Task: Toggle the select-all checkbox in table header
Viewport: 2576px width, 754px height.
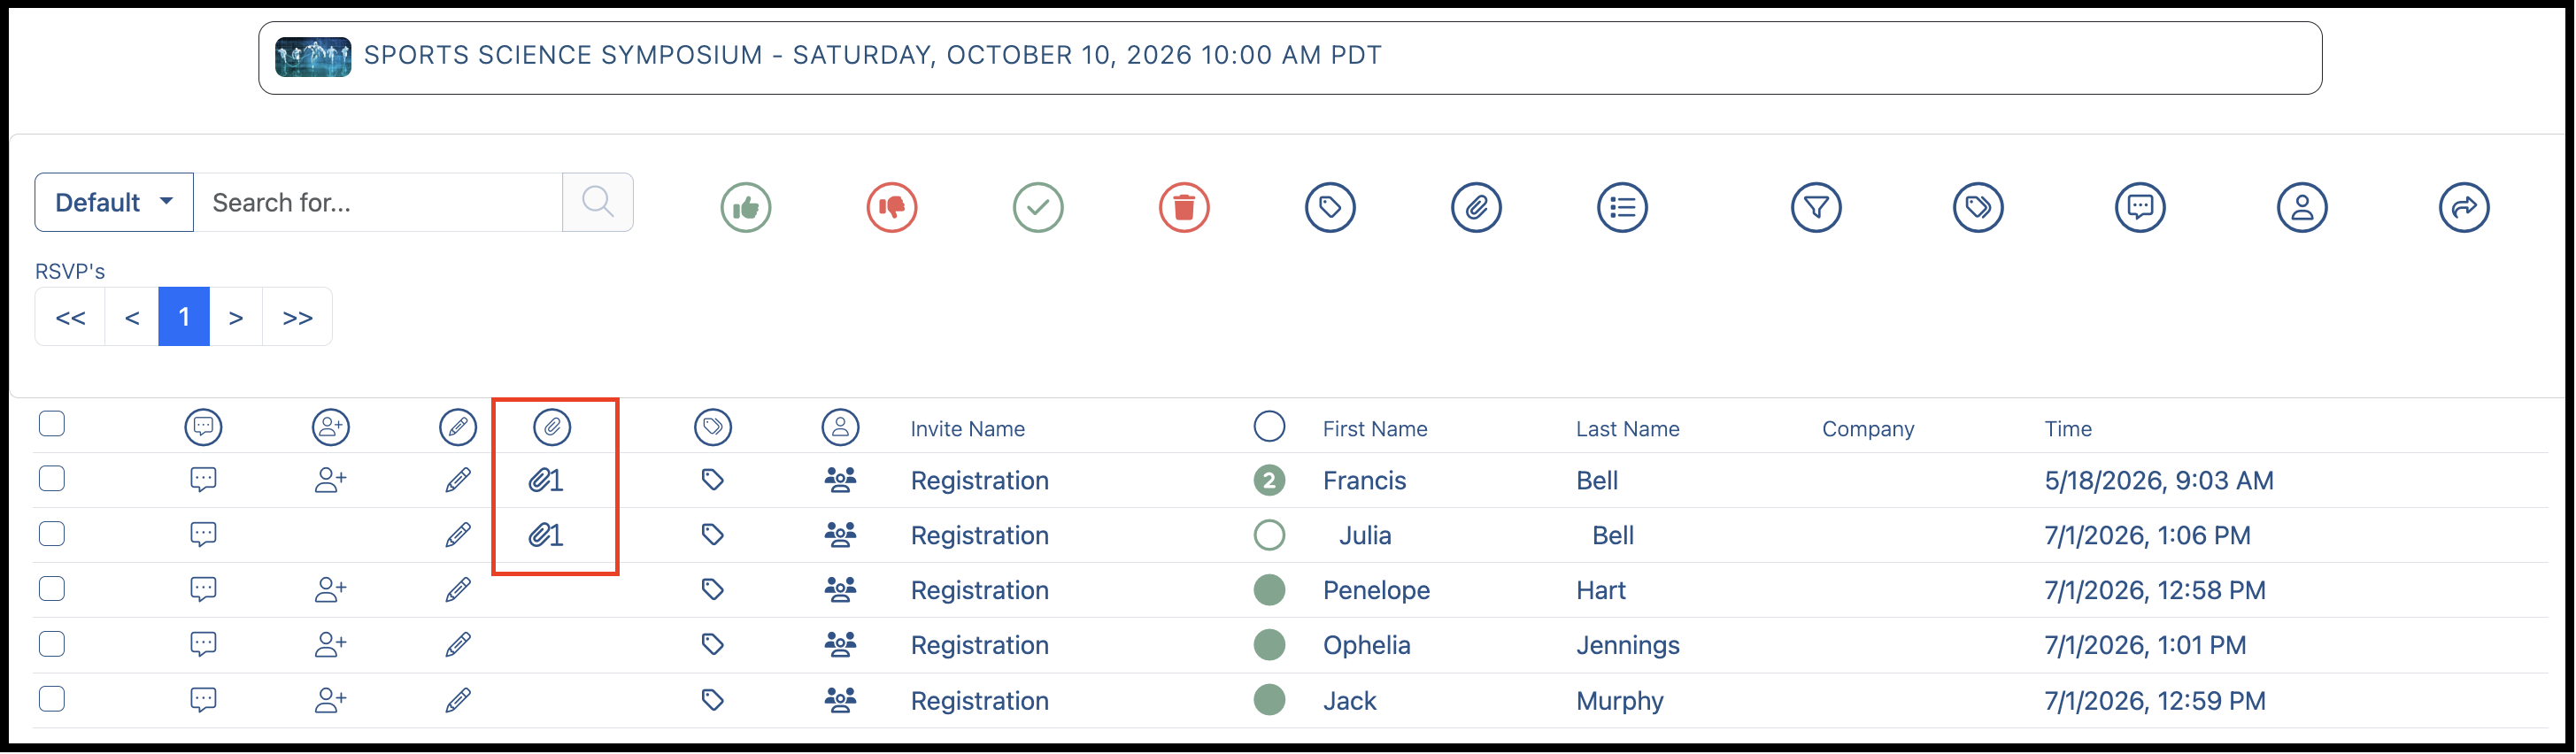Action: coord(52,424)
